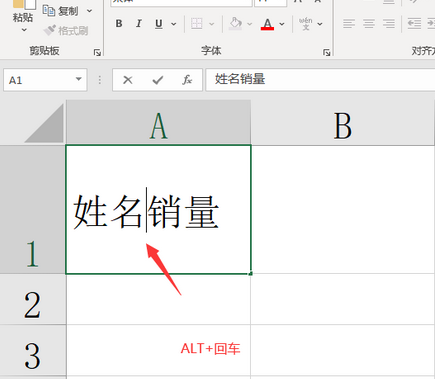This screenshot has width=435, height=379.
Task: Click the Name Box showing A1
Action: pyautogui.click(x=45, y=80)
